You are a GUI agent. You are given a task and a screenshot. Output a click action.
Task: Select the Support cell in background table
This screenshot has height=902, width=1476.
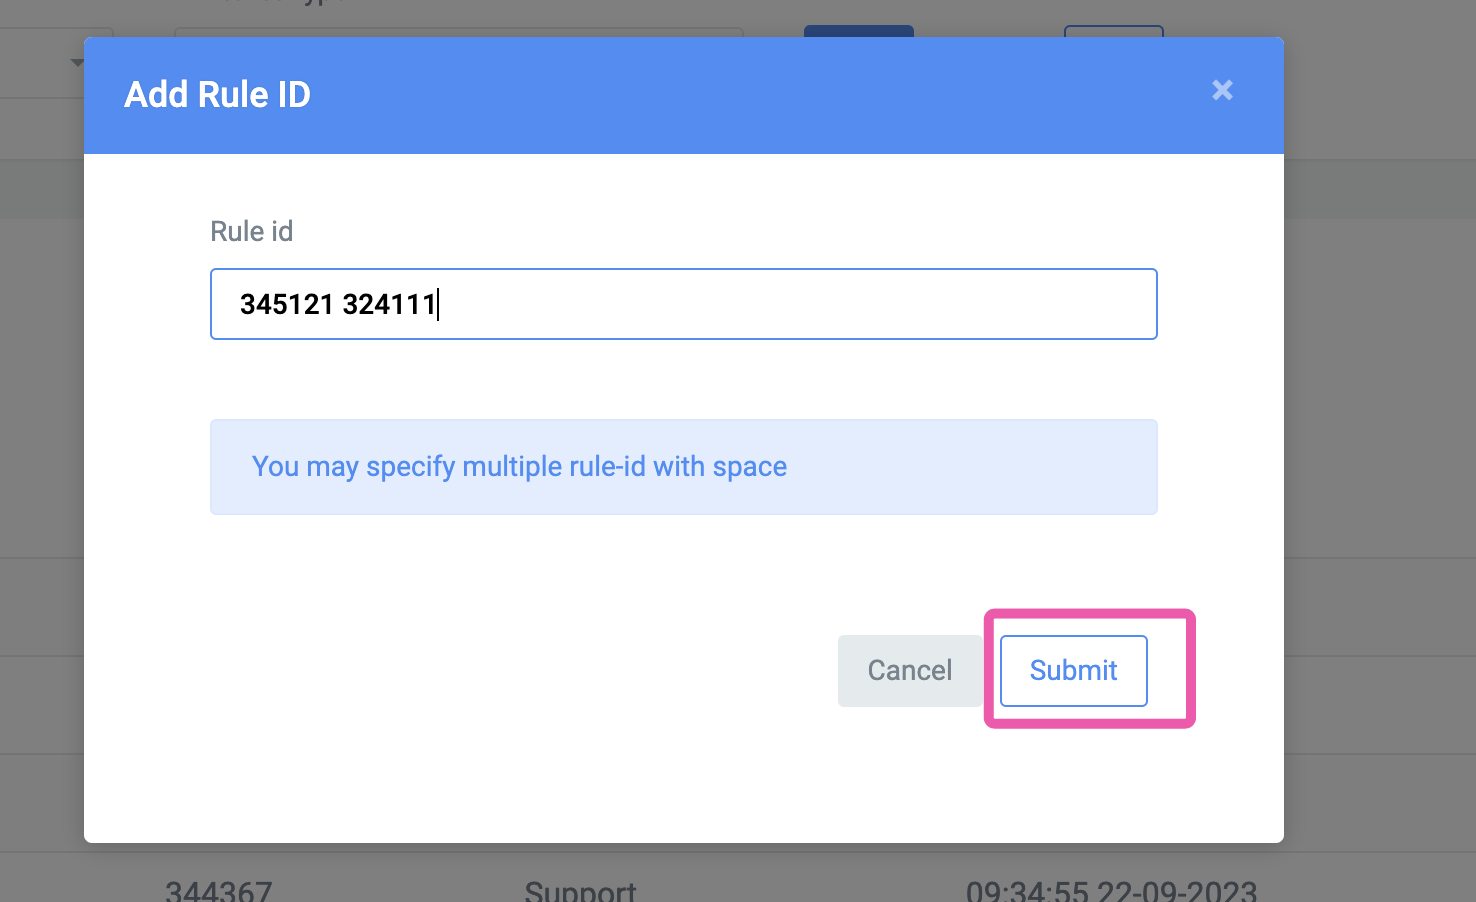coord(580,890)
